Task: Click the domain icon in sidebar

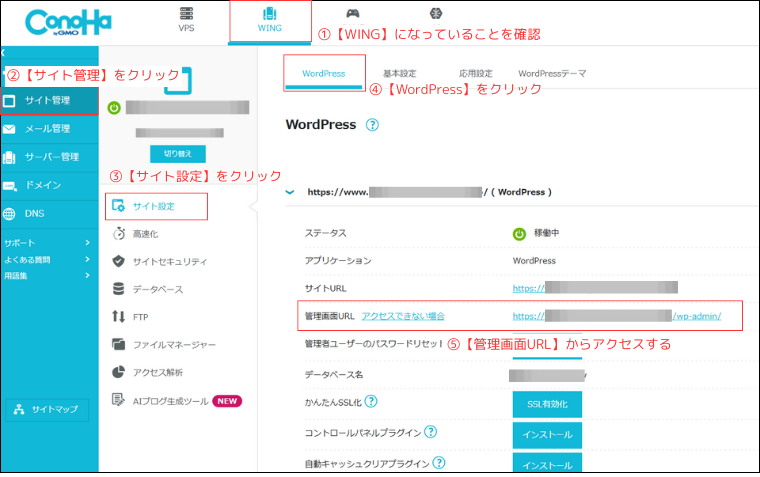Action: (x=9, y=186)
